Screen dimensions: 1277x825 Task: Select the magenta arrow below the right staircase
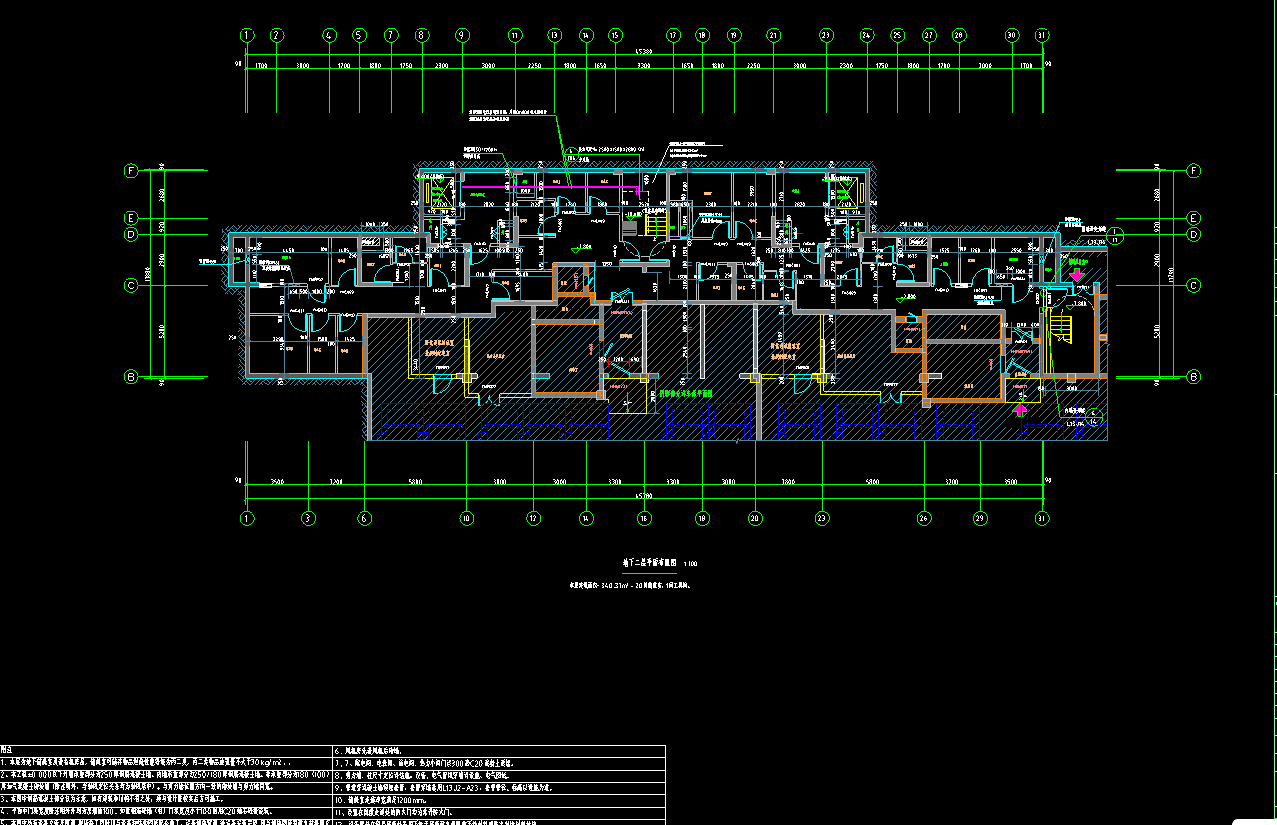coord(1020,409)
